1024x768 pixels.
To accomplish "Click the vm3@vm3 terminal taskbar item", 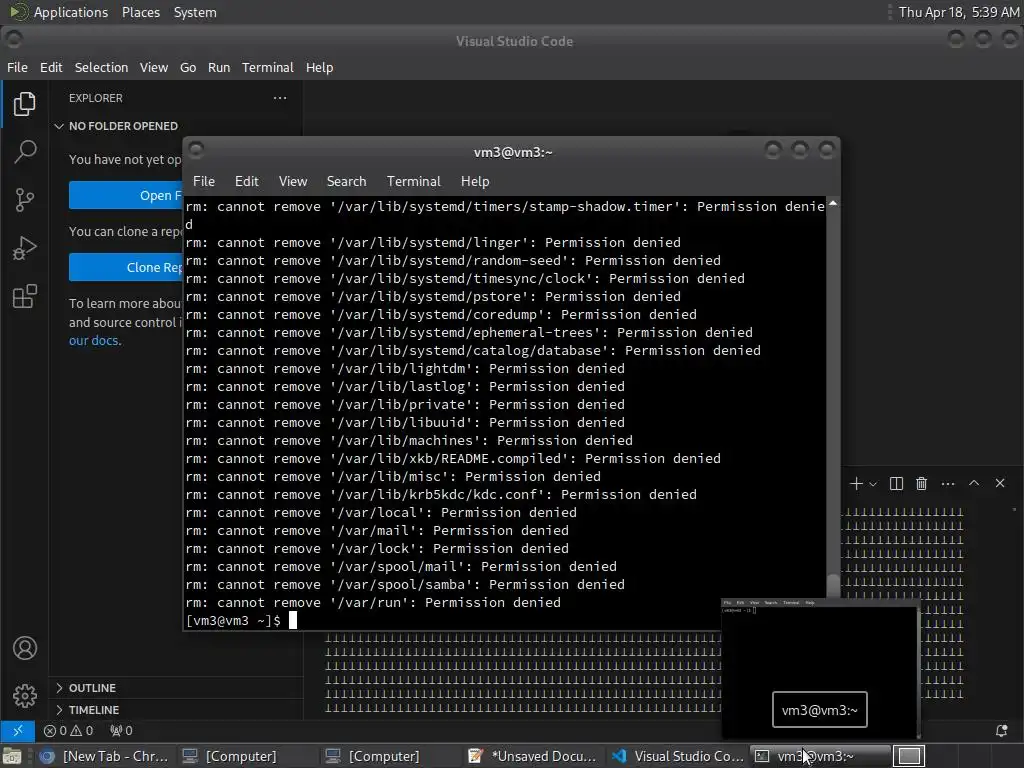I will click(819, 756).
